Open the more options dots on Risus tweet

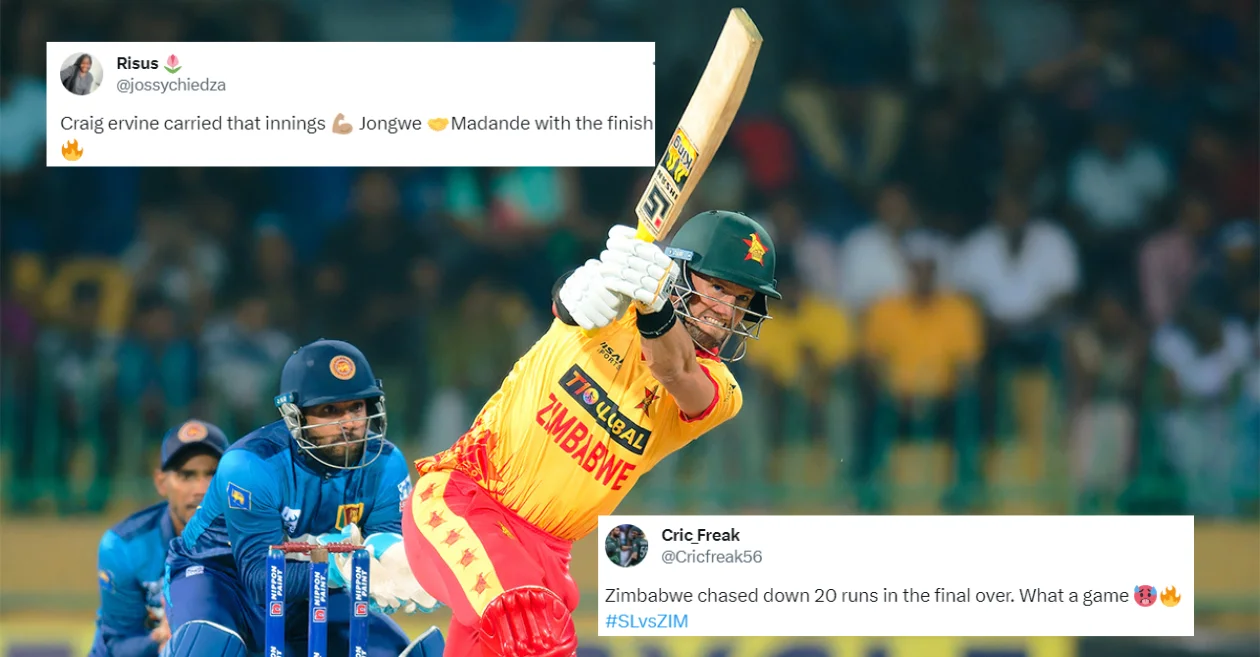pyautogui.click(x=652, y=64)
